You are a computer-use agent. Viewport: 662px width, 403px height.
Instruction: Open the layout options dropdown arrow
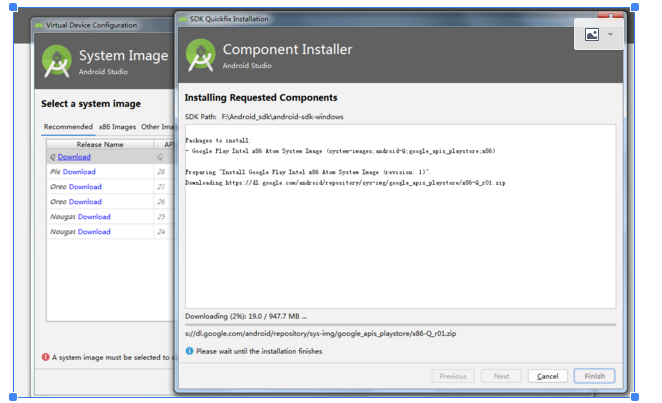pyautogui.click(x=610, y=34)
